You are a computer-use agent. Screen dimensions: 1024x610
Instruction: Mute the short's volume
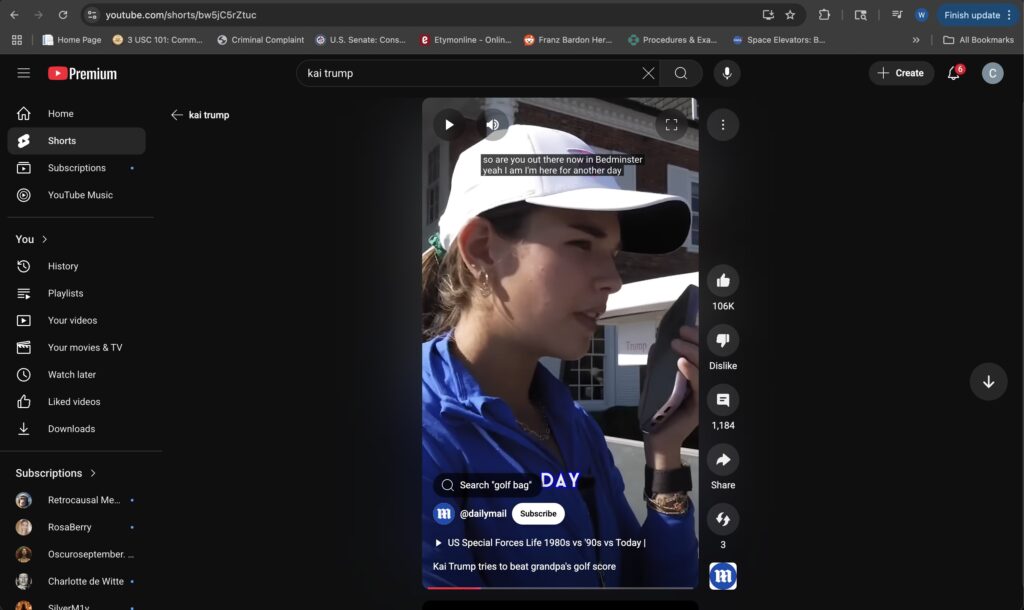tap(492, 125)
